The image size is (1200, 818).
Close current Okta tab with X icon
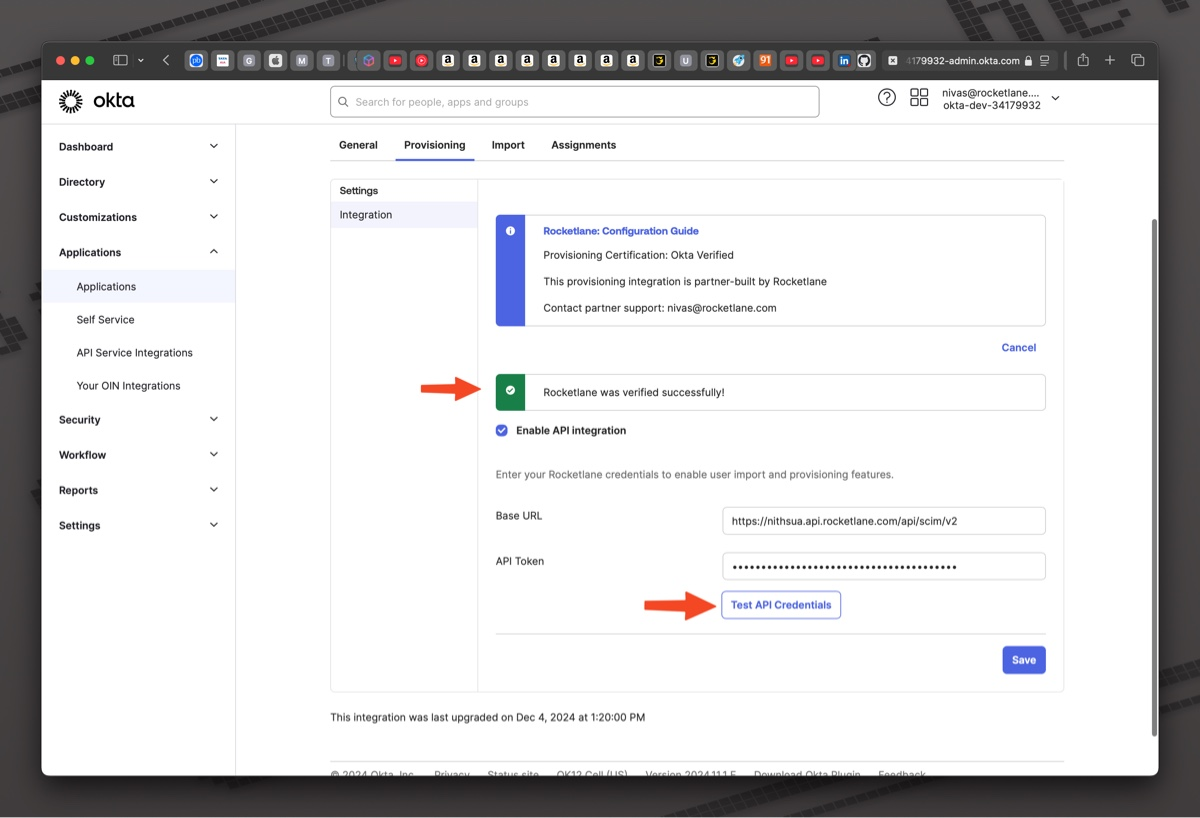click(893, 61)
